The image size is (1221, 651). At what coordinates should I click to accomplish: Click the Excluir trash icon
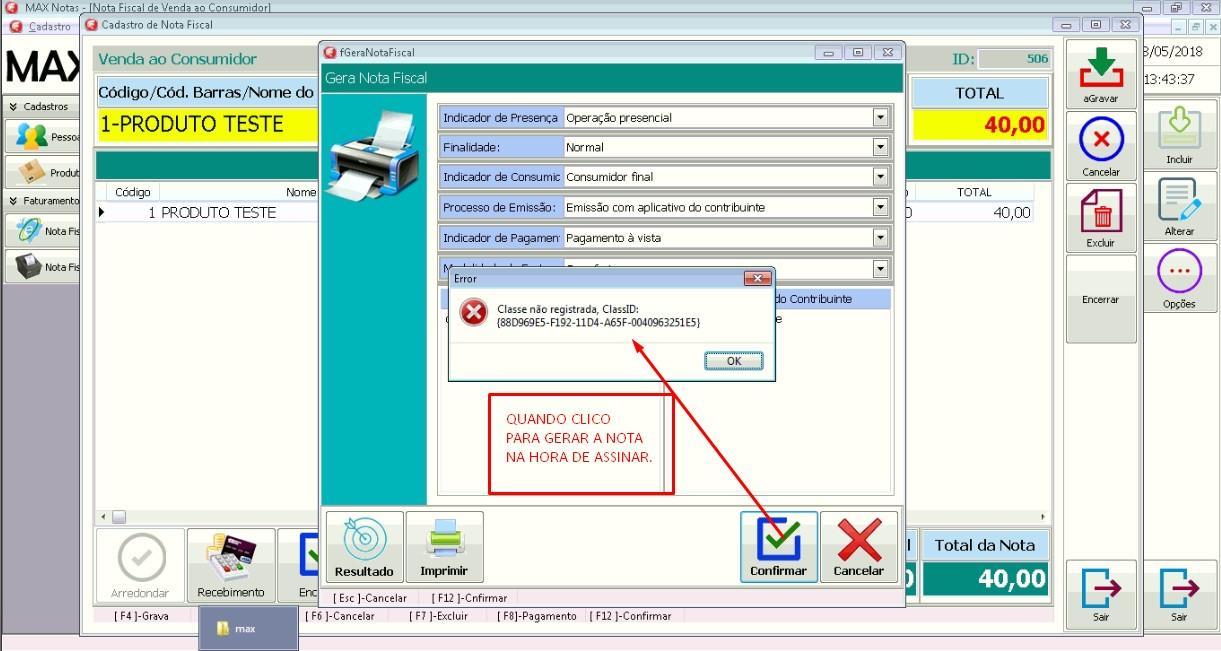(x=1101, y=217)
